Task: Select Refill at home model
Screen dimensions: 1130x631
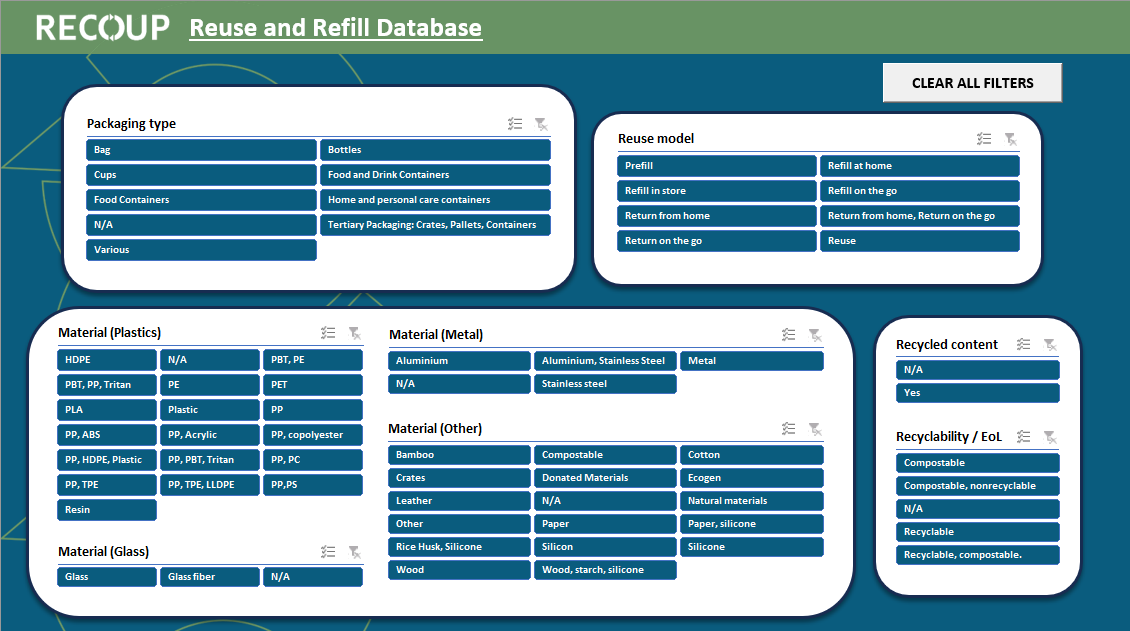Action: [x=920, y=166]
